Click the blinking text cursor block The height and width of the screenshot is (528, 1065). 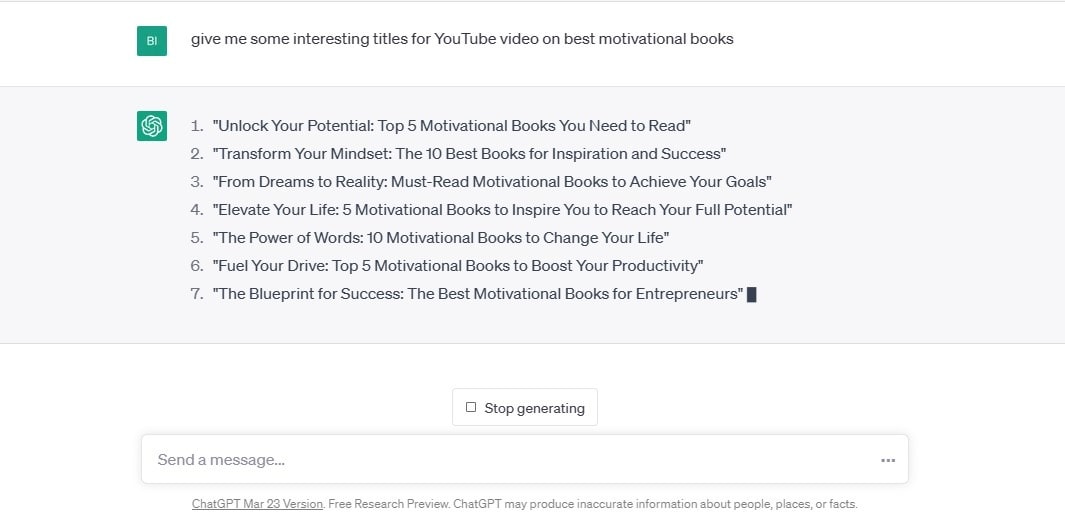coord(752,294)
